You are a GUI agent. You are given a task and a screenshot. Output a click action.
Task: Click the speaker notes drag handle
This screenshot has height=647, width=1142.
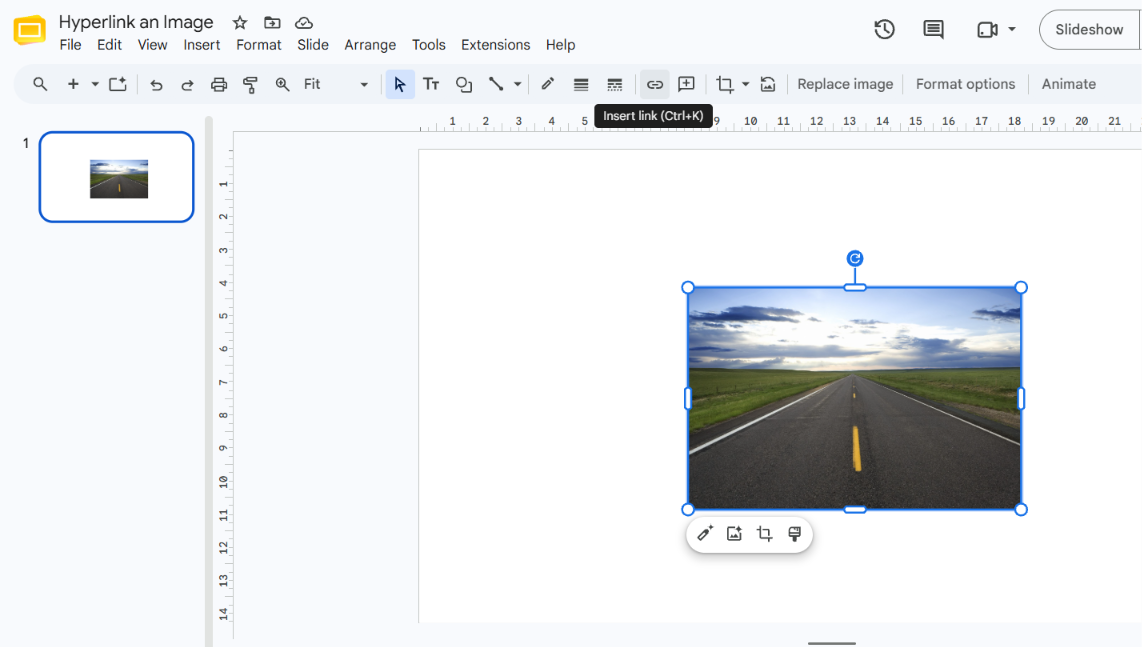(832, 643)
